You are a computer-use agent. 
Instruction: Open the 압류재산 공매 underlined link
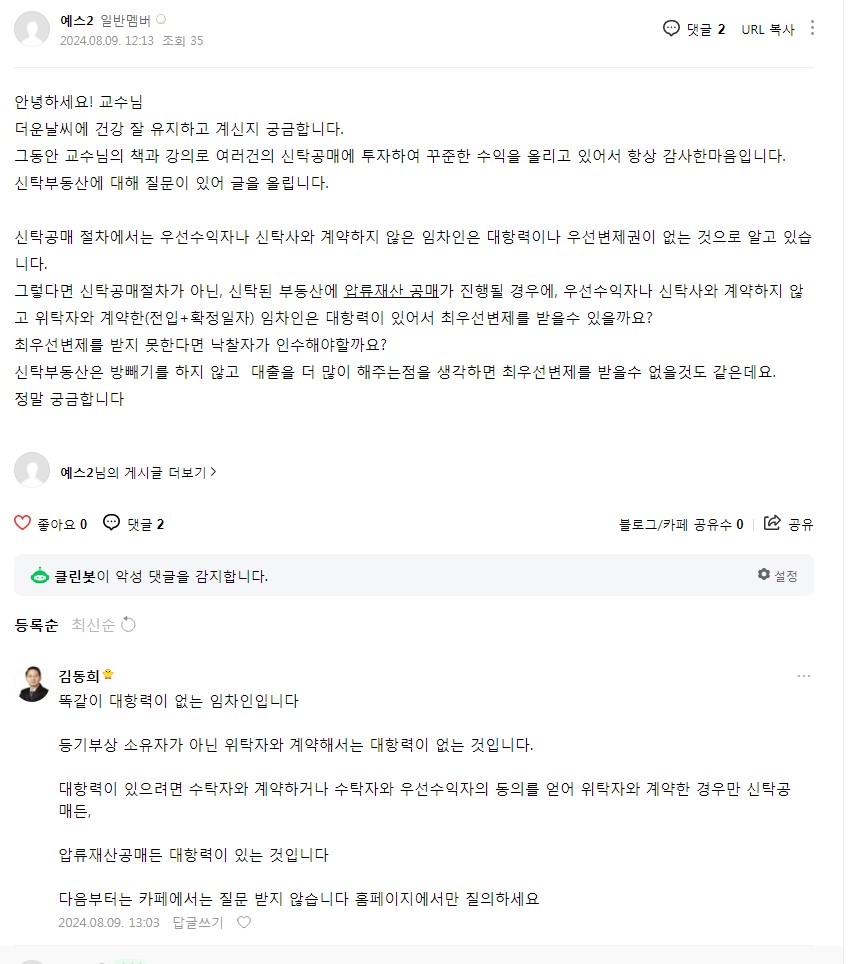(392, 291)
